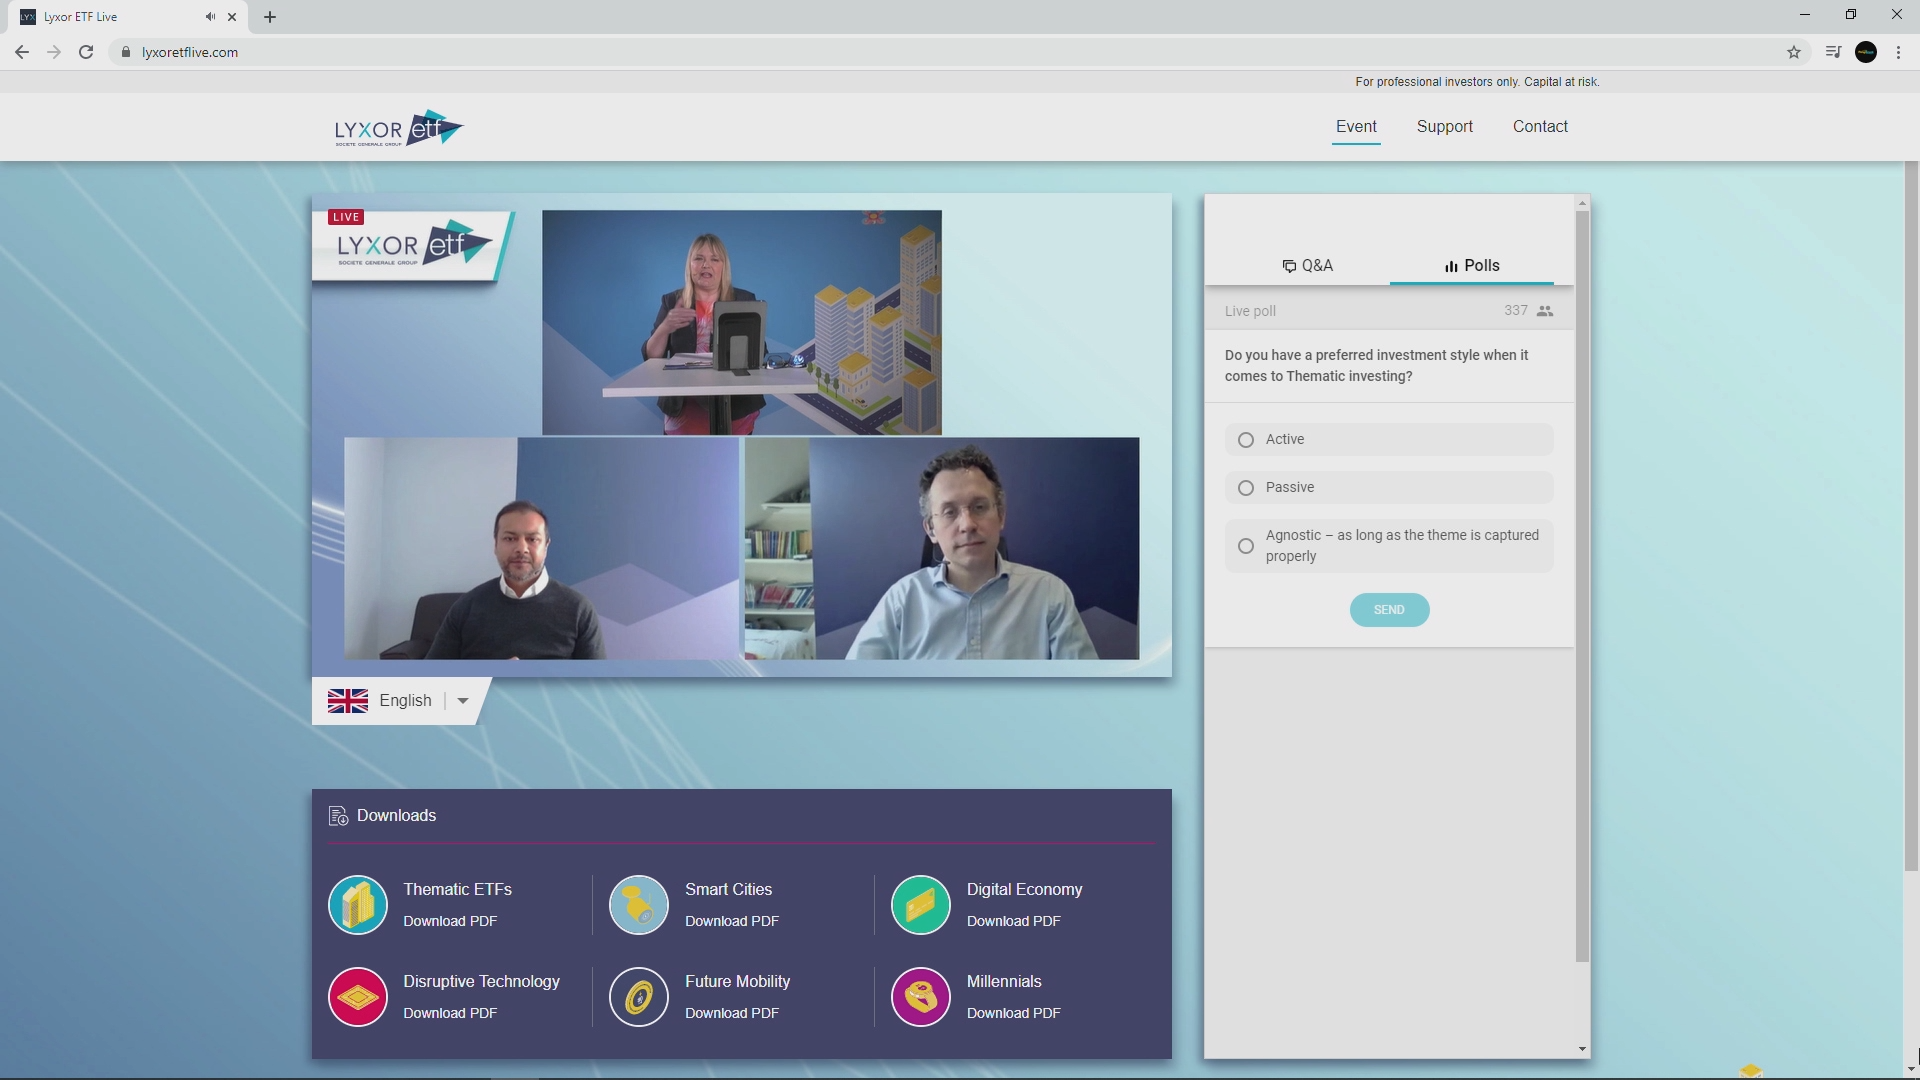1920x1080 pixels.
Task: Click the Lyxor ETF logo in header
Action: pyautogui.click(x=399, y=128)
